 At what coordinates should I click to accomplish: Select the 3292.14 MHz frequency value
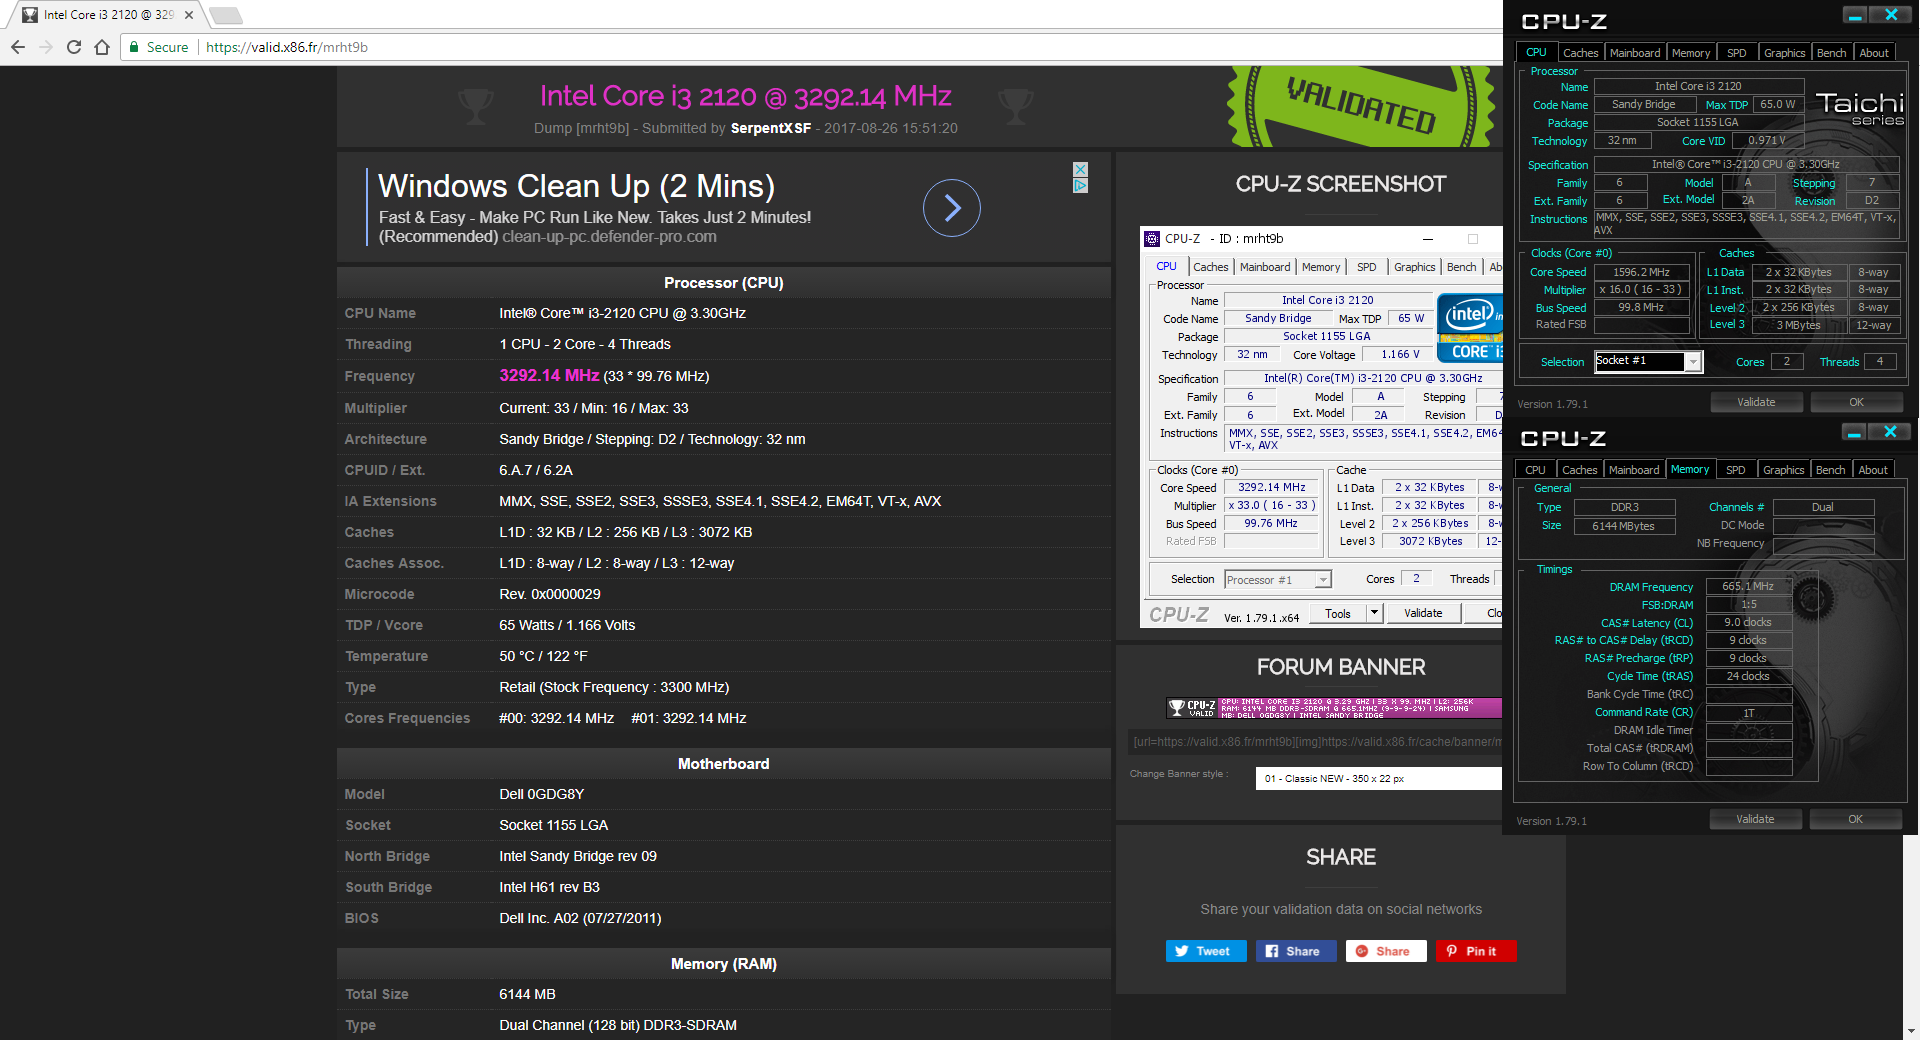[x=549, y=375]
